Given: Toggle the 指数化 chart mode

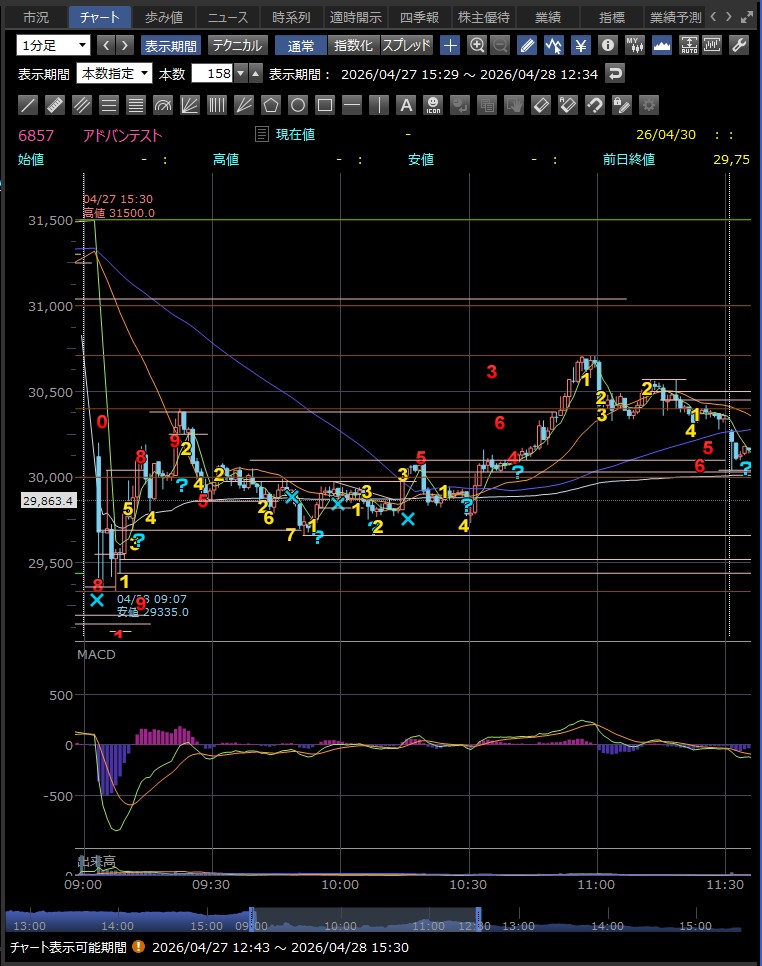Looking at the screenshot, I should (354, 46).
